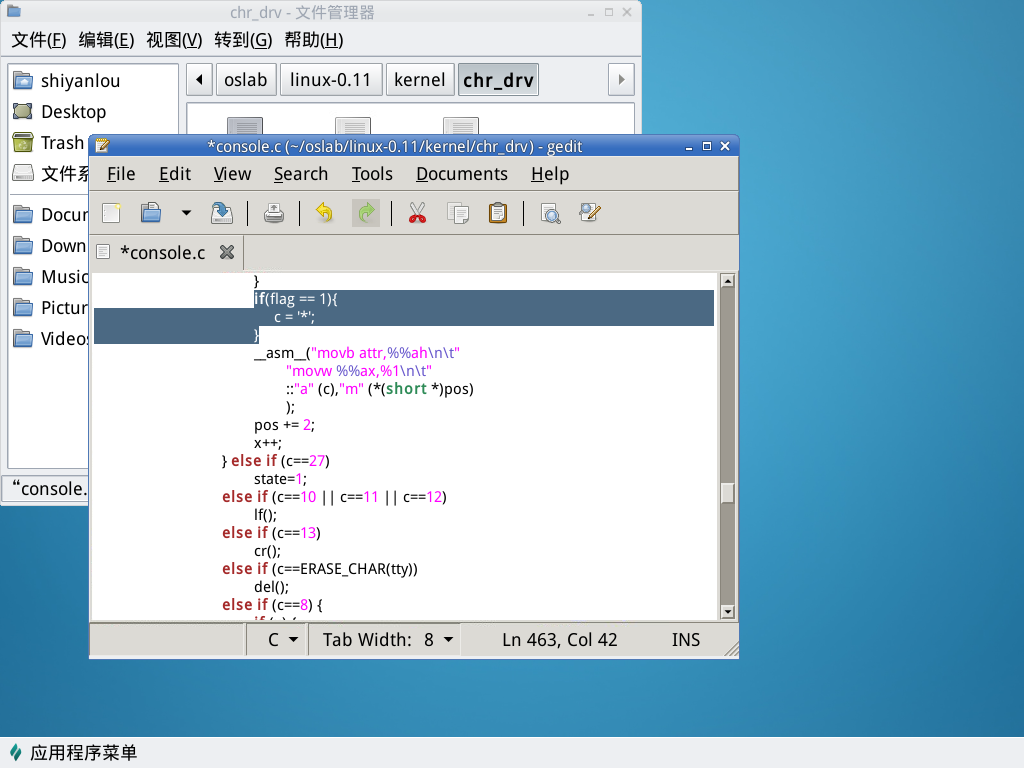Save the console.c file
The height and width of the screenshot is (768, 1024).
pyautogui.click(x=221, y=213)
